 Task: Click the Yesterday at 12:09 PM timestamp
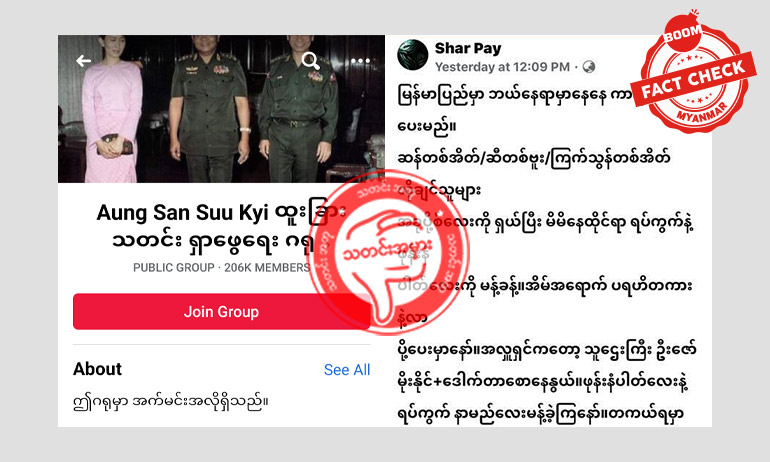[x=502, y=67]
